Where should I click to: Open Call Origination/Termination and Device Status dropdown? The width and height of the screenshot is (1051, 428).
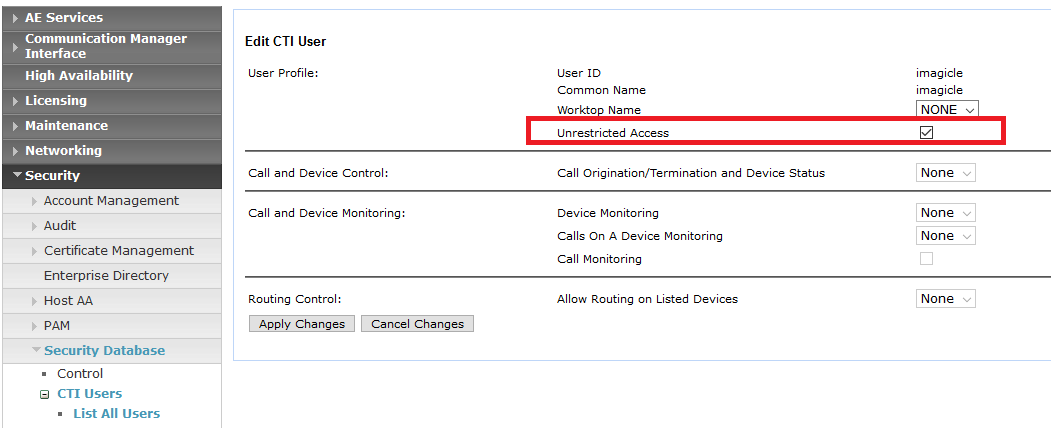[945, 173]
